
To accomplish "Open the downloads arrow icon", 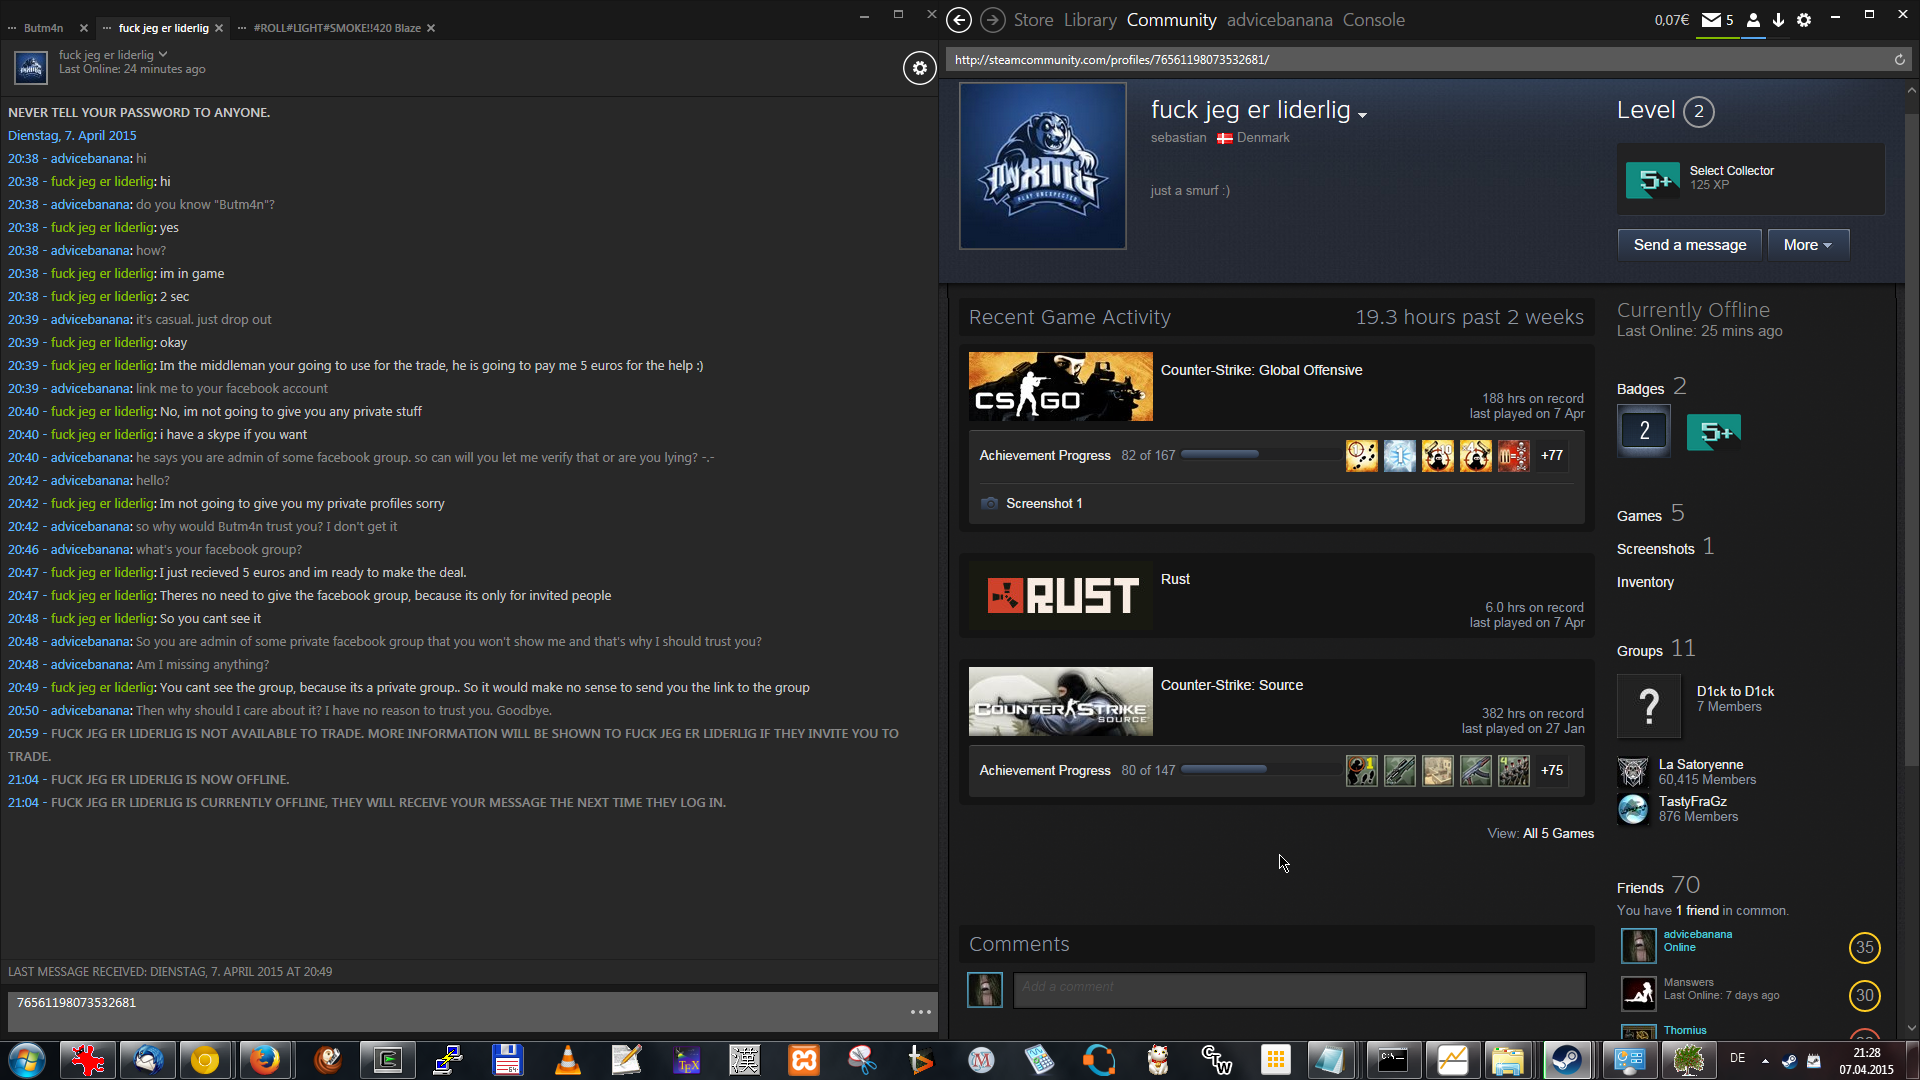I will click(x=1778, y=20).
